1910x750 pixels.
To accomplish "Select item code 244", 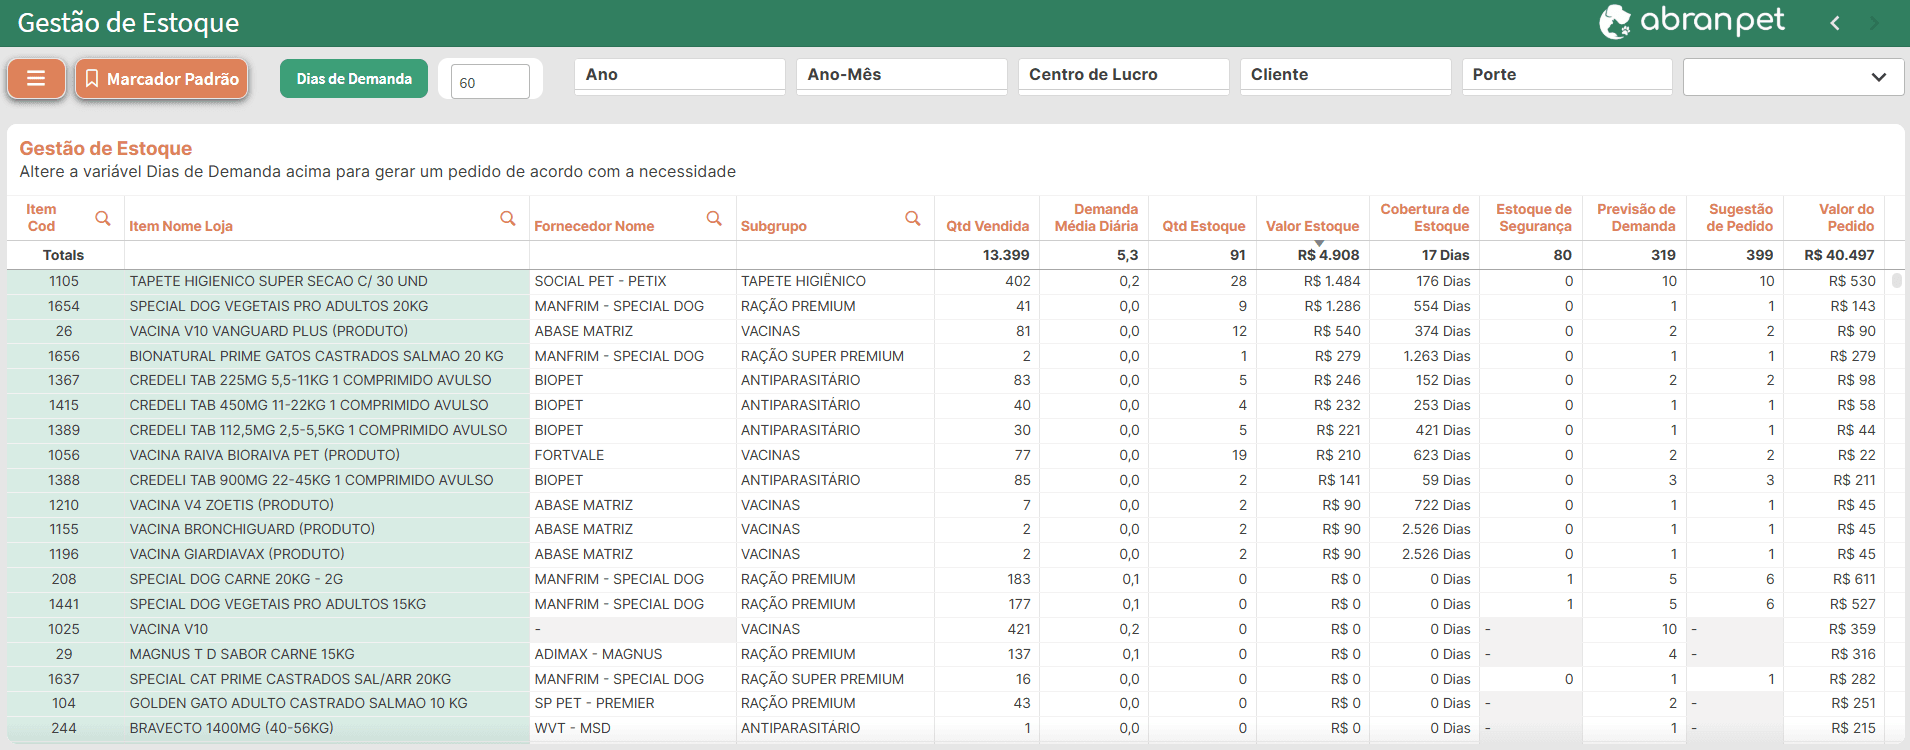I will (x=64, y=728).
